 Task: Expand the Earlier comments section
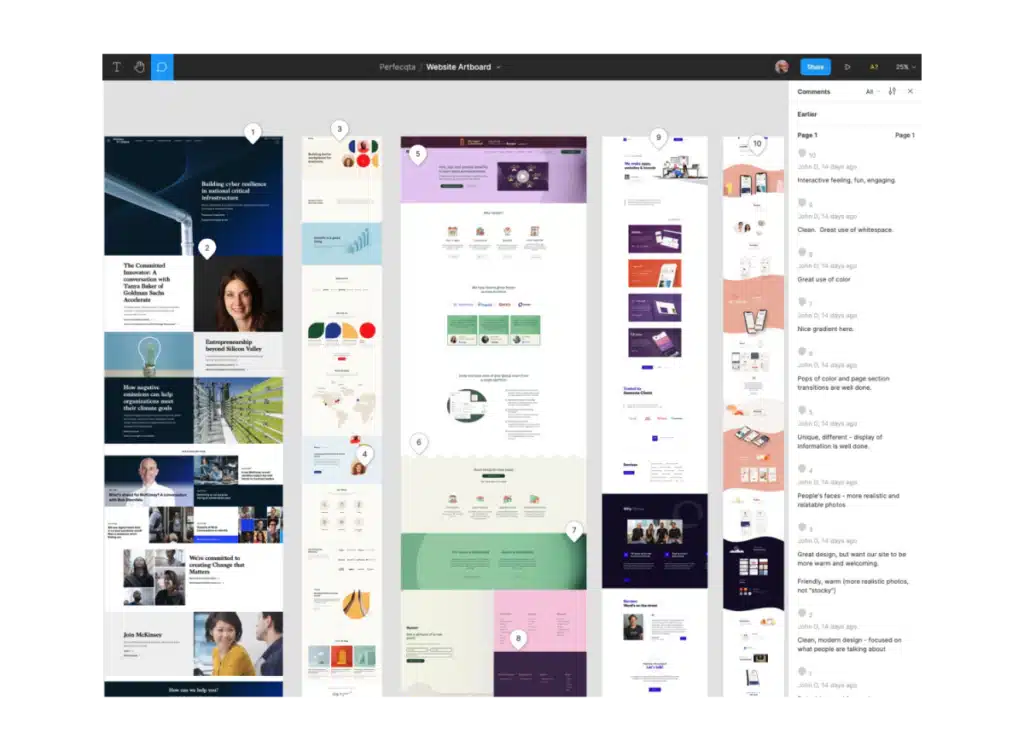(808, 114)
